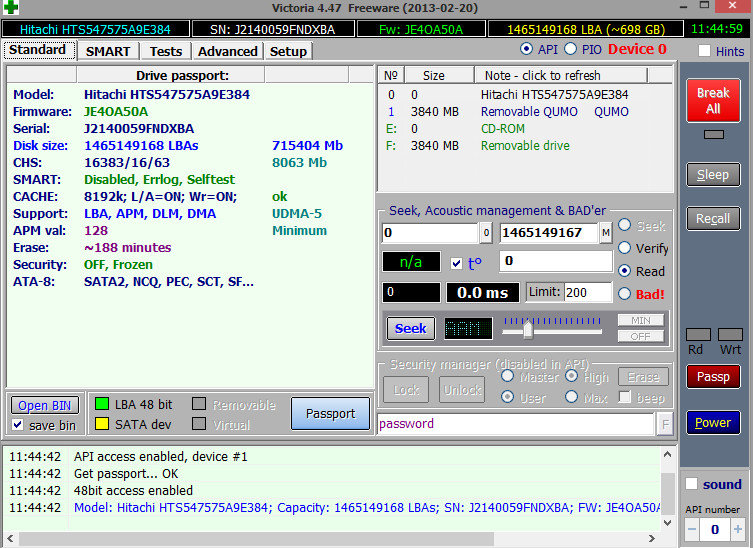Adjust the acoustic management slider
Viewport: 753px width, 548px height.
click(x=527, y=328)
